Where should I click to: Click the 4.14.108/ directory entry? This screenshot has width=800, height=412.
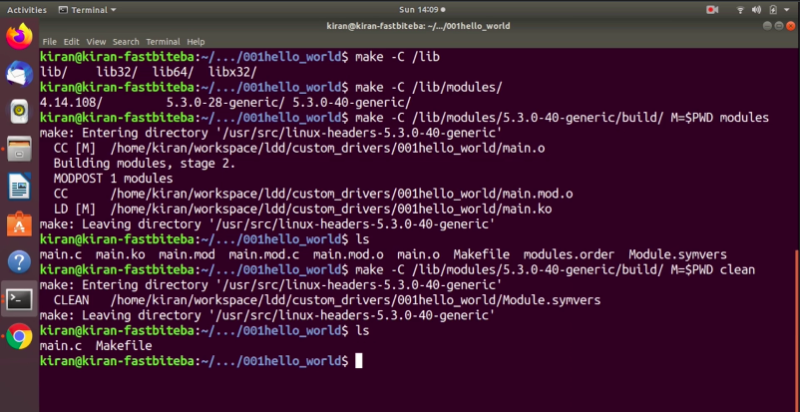pyautogui.click(x=71, y=102)
